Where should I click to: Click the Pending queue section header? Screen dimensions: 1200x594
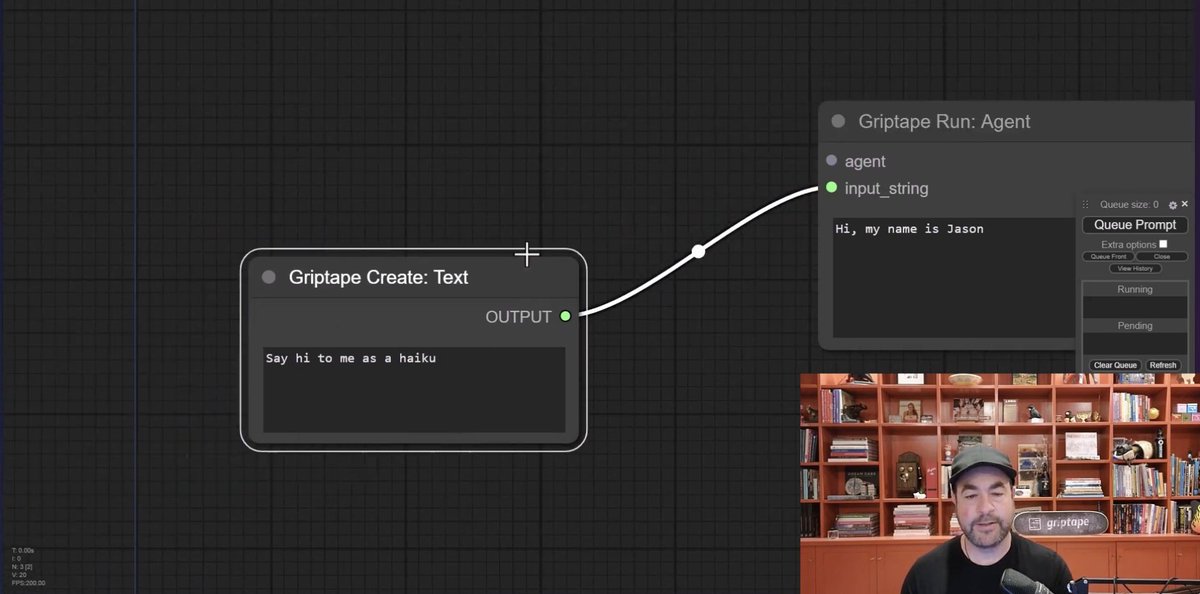[1135, 325]
